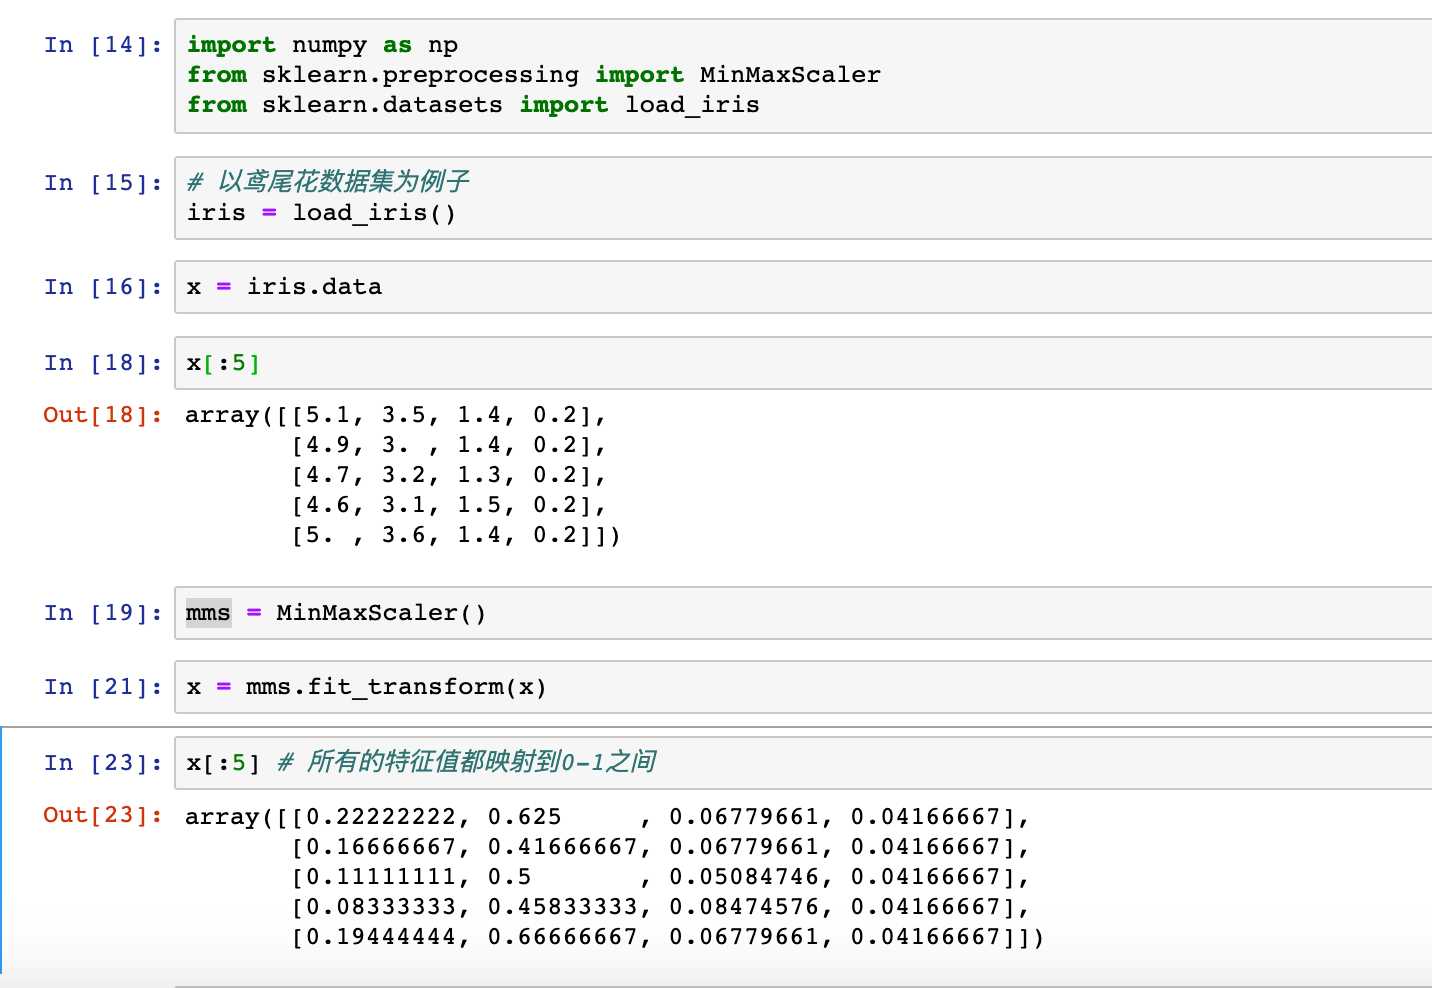This screenshot has width=1432, height=988.
Task: Focus the x[:5] cell numbered In [18]
Action: click(x=803, y=363)
